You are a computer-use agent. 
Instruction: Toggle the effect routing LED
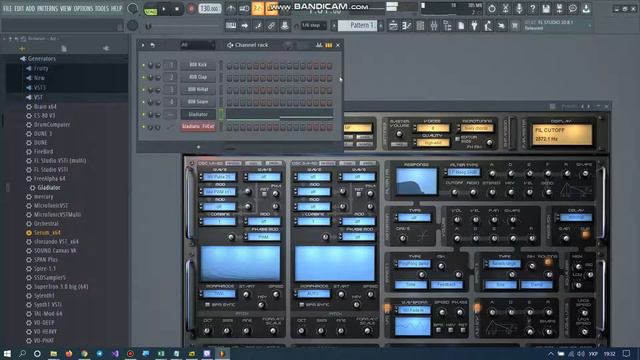548,262
